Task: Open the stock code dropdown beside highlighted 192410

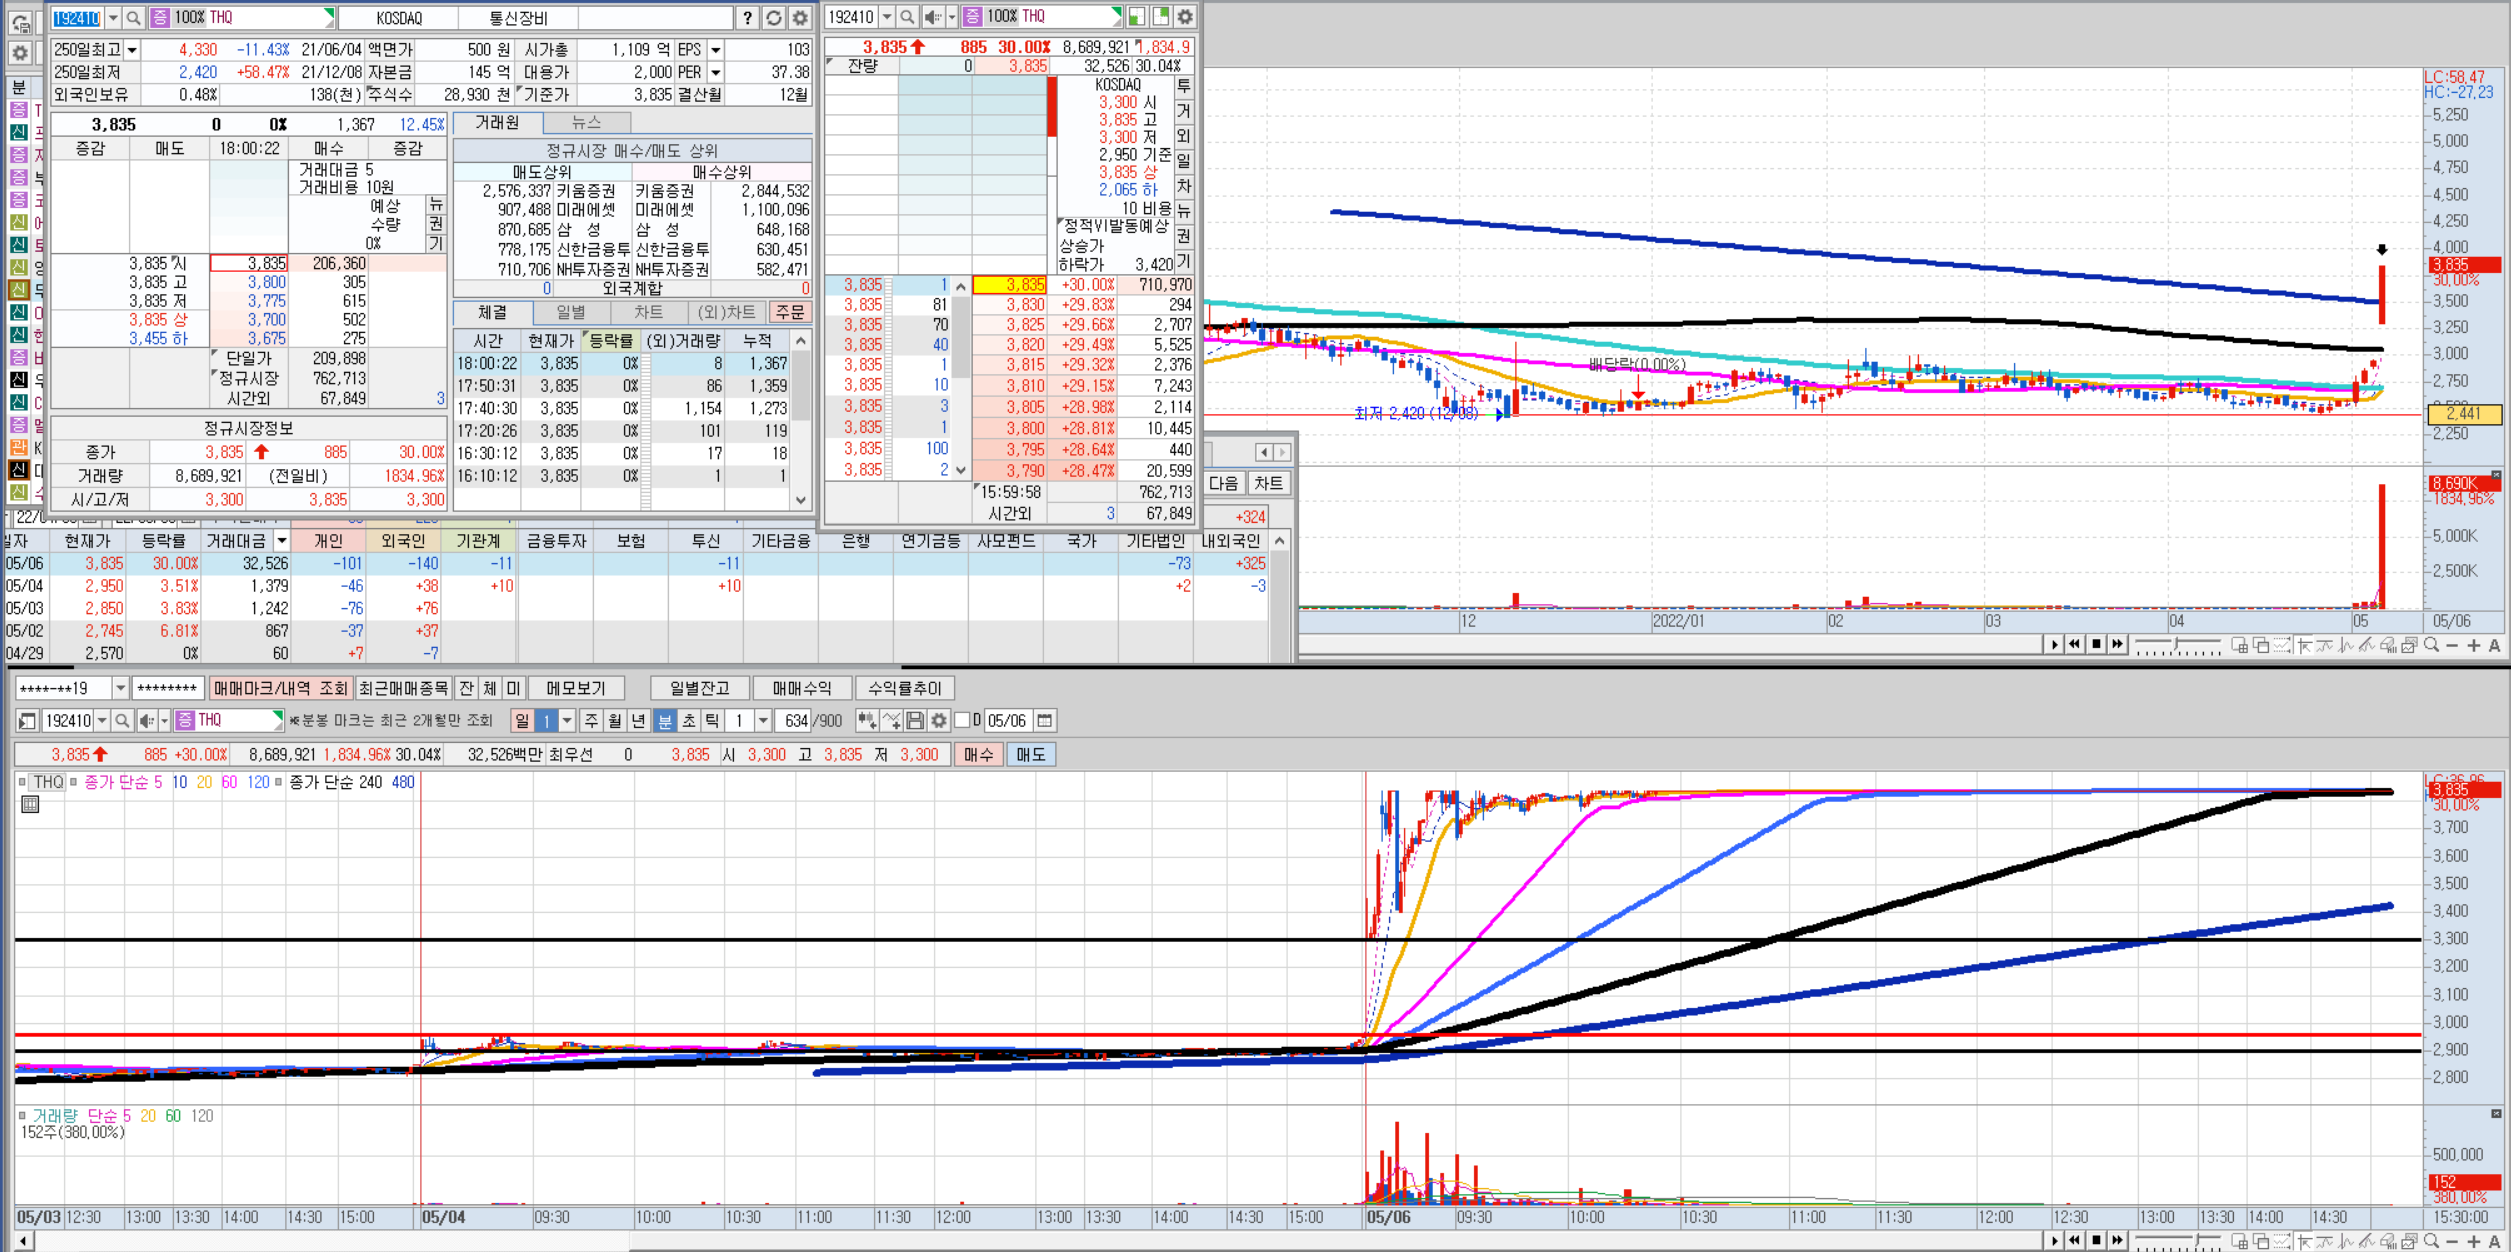Action: [113, 18]
